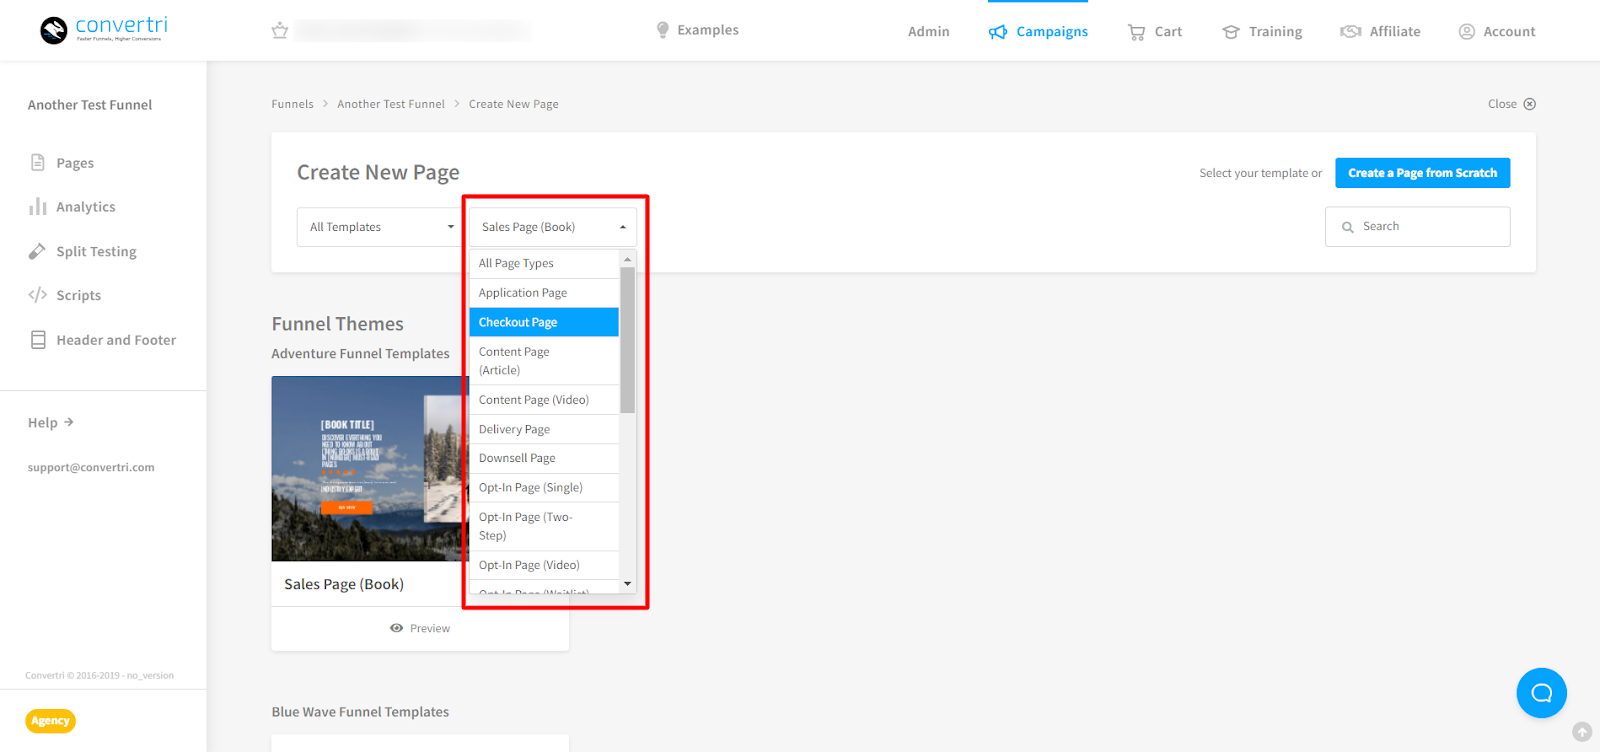Open the Cart icon in top navigation
This screenshot has width=1600, height=752.
point(1136,32)
